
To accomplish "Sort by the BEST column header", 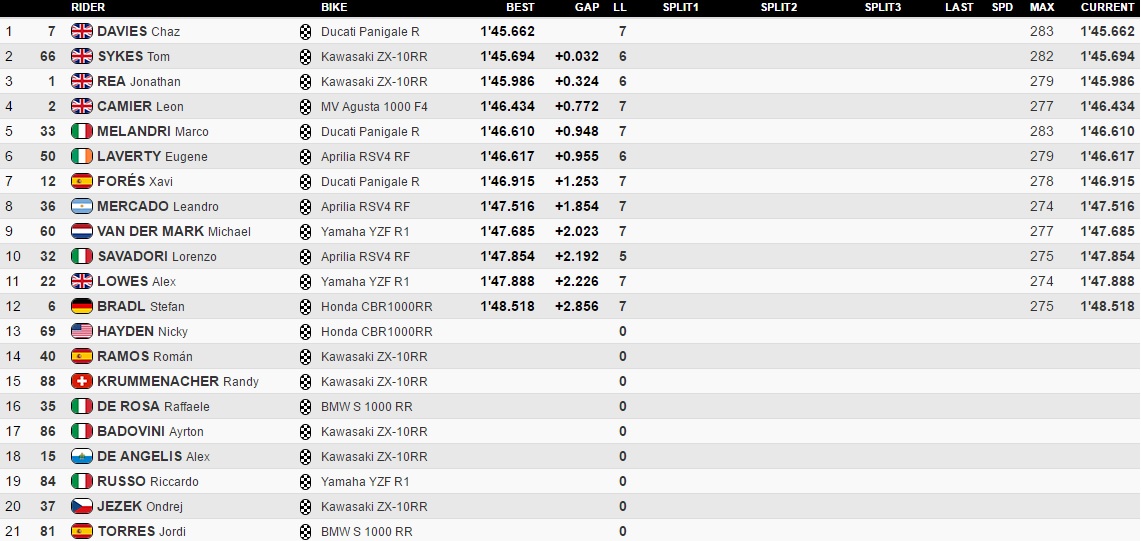I will [x=520, y=7].
